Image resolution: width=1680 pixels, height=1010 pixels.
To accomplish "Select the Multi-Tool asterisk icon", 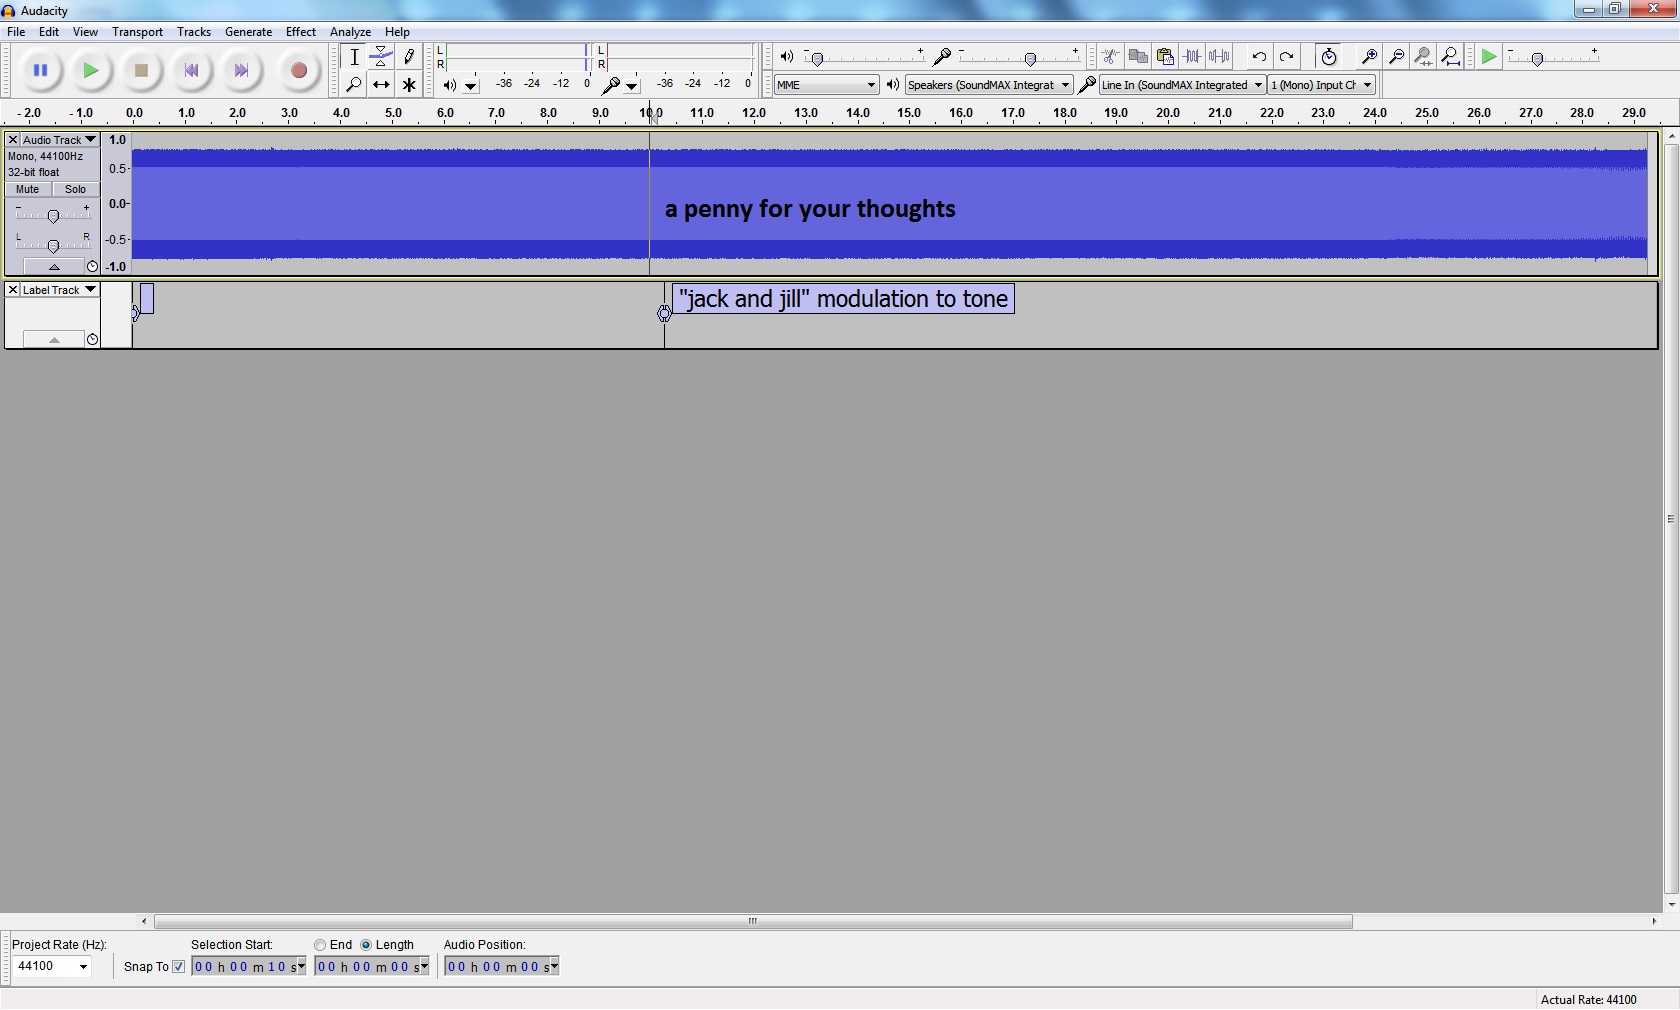I will 409,85.
